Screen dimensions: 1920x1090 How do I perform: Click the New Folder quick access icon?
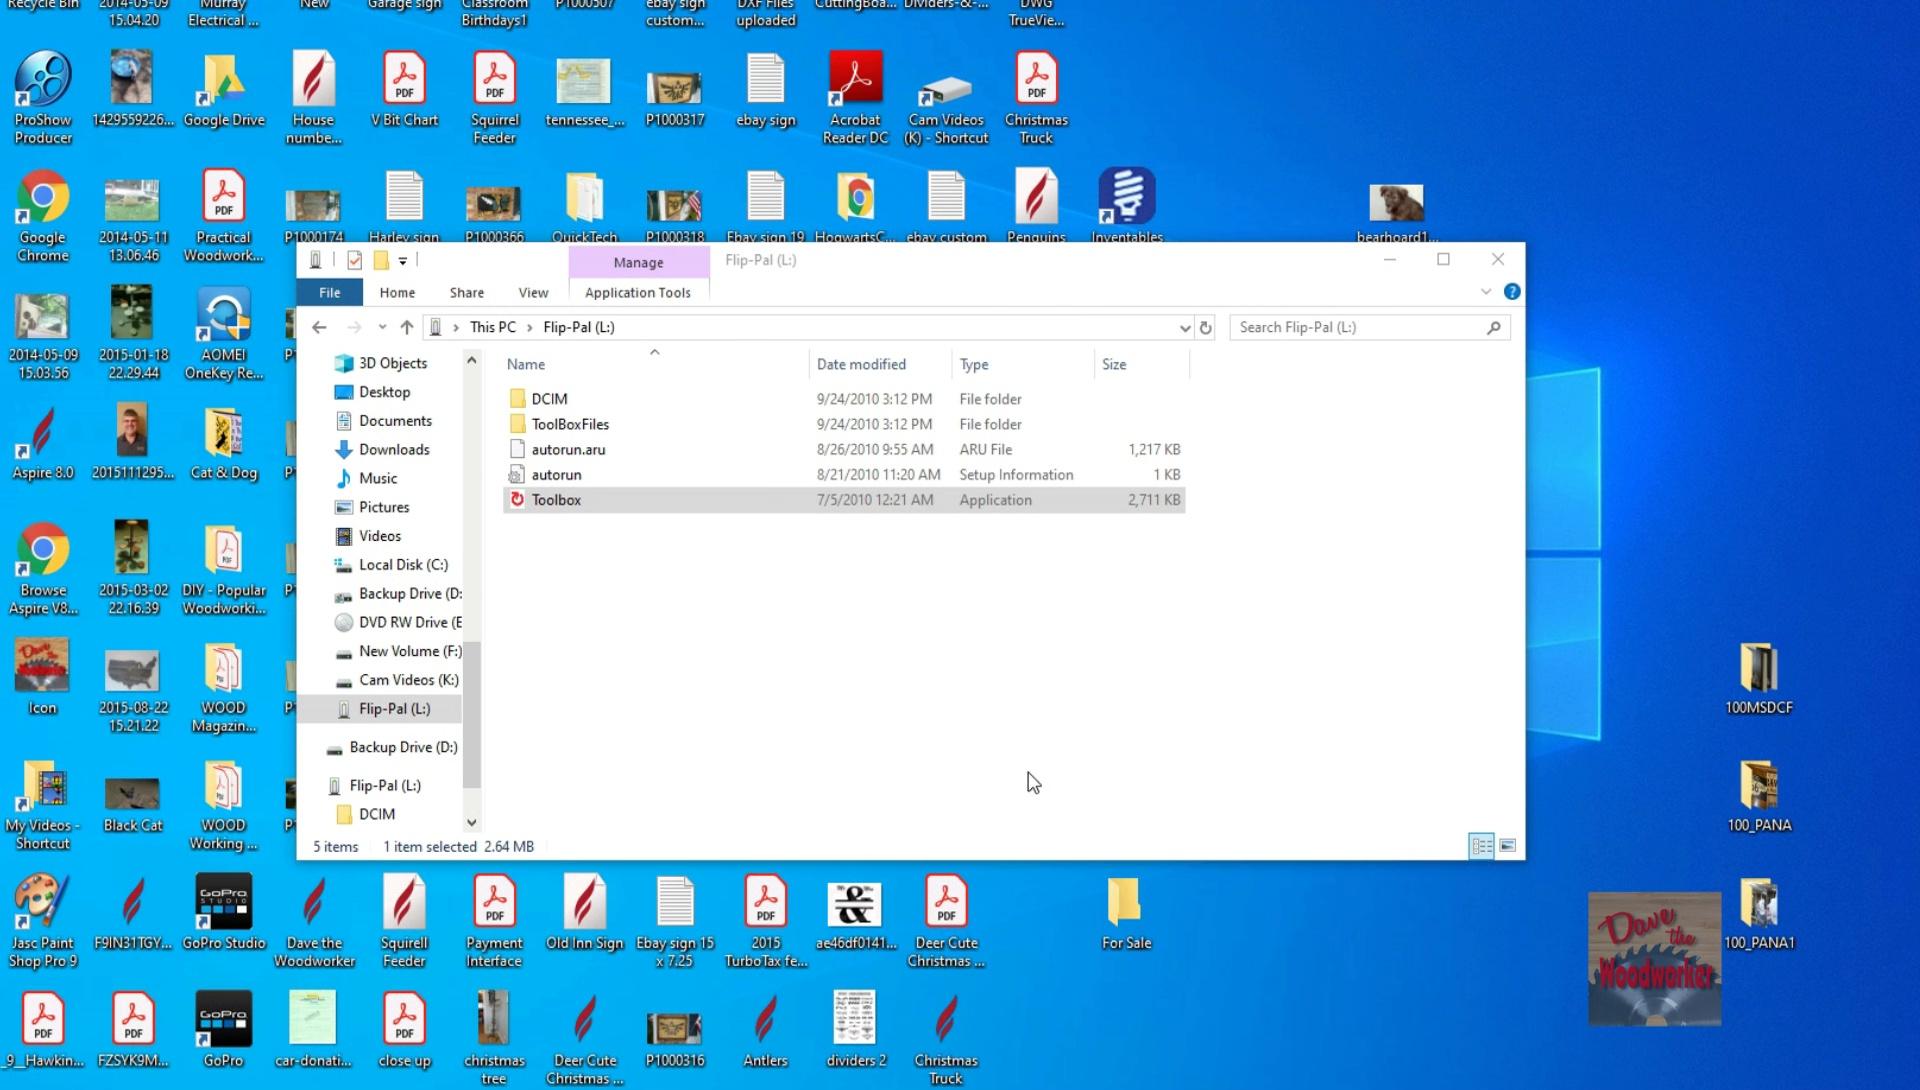[381, 261]
